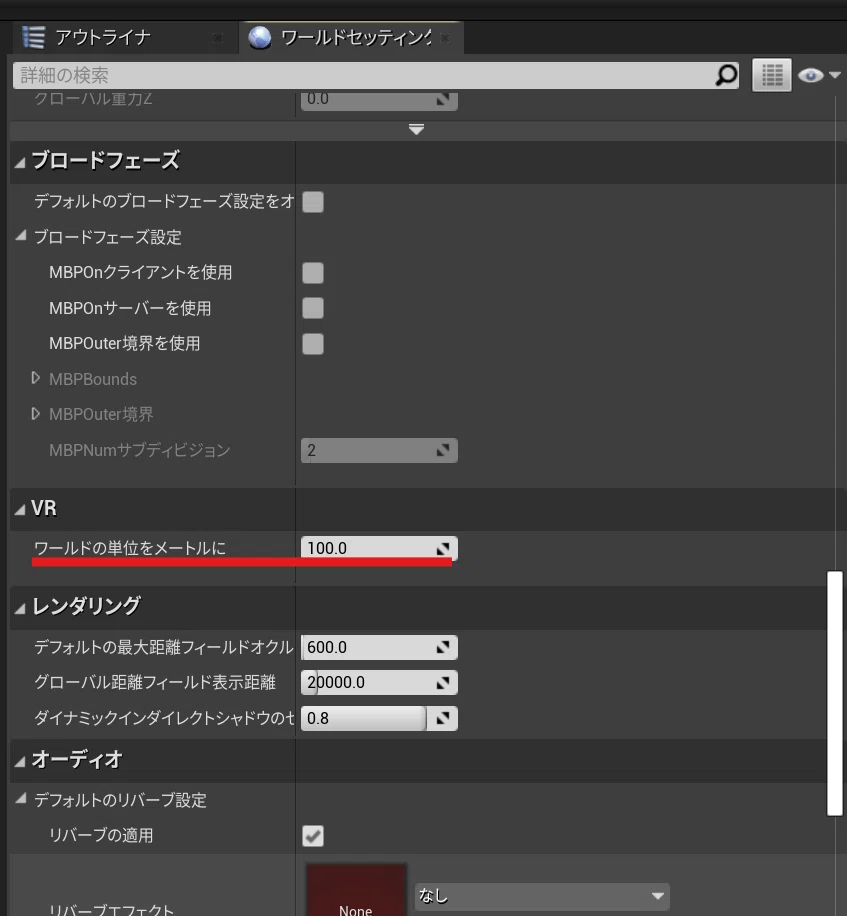Click the arrow icon in the 600.0 field
847x916 pixels.
(443, 647)
